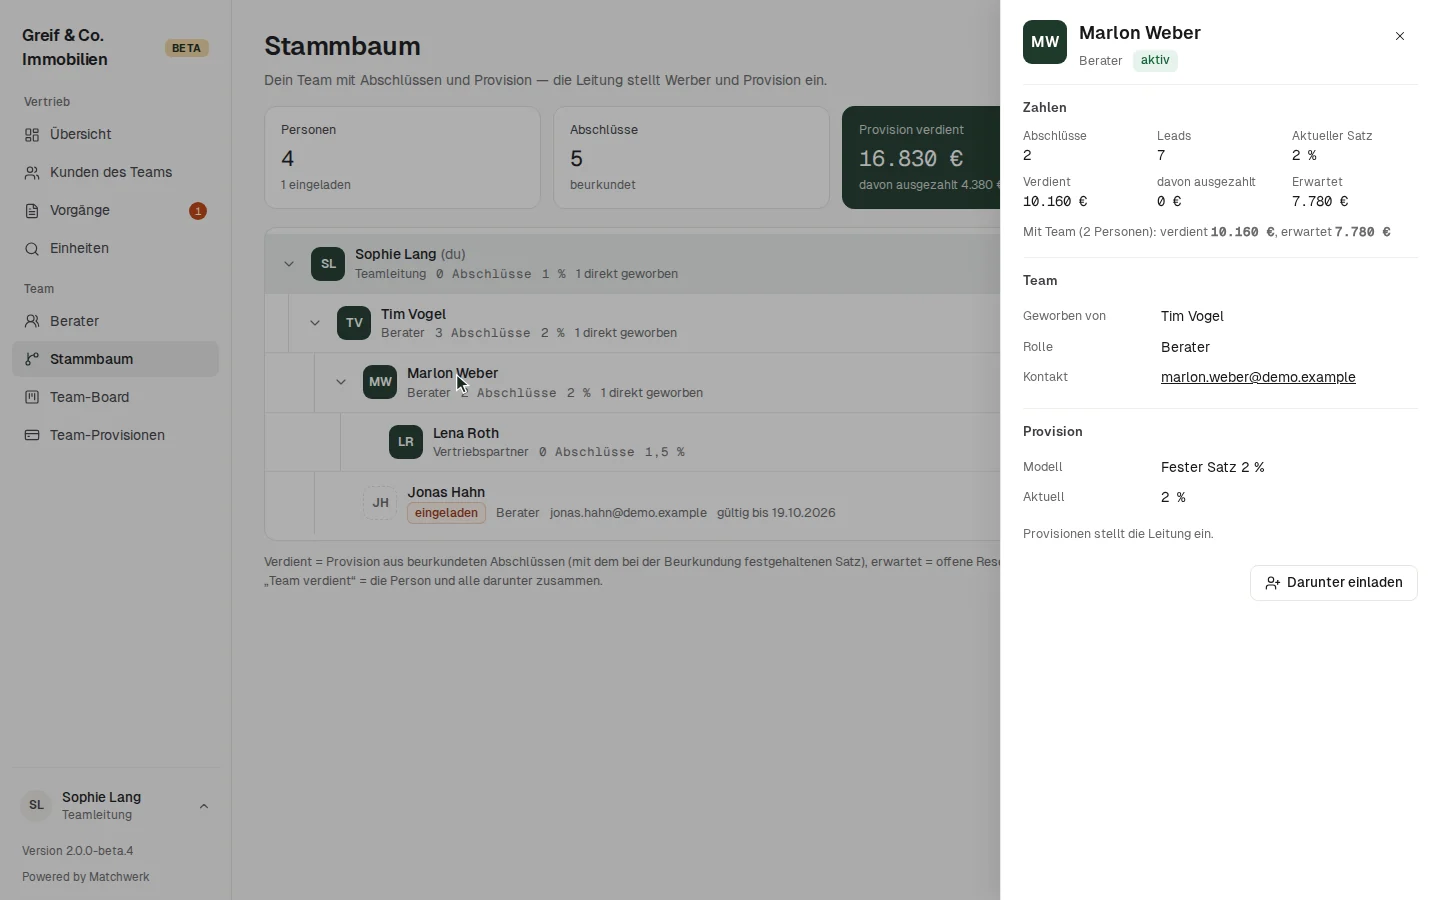Click the Version 2.0.0-beta.4 text
Screen dimensions: 1440x900
78,851
